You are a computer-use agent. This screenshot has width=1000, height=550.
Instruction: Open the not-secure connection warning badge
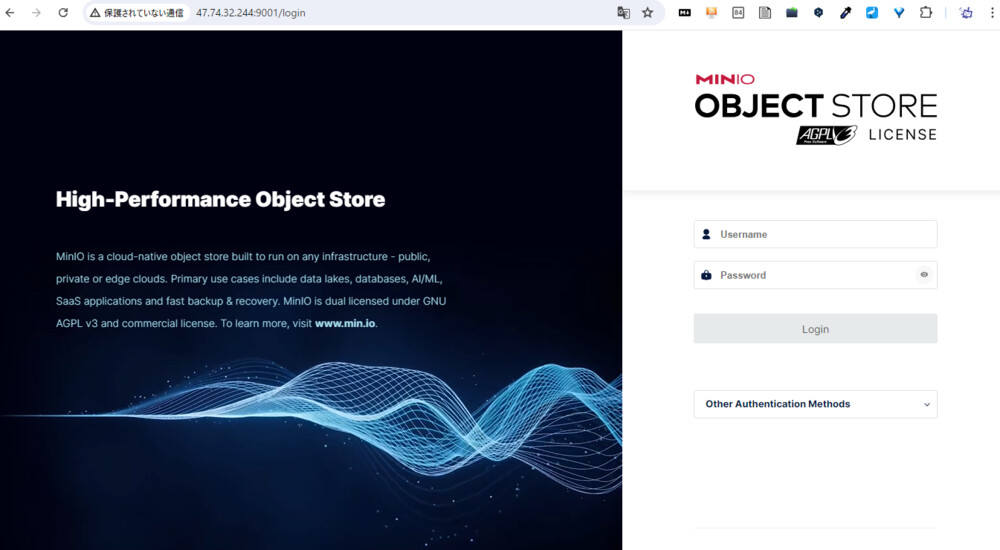tap(137, 13)
